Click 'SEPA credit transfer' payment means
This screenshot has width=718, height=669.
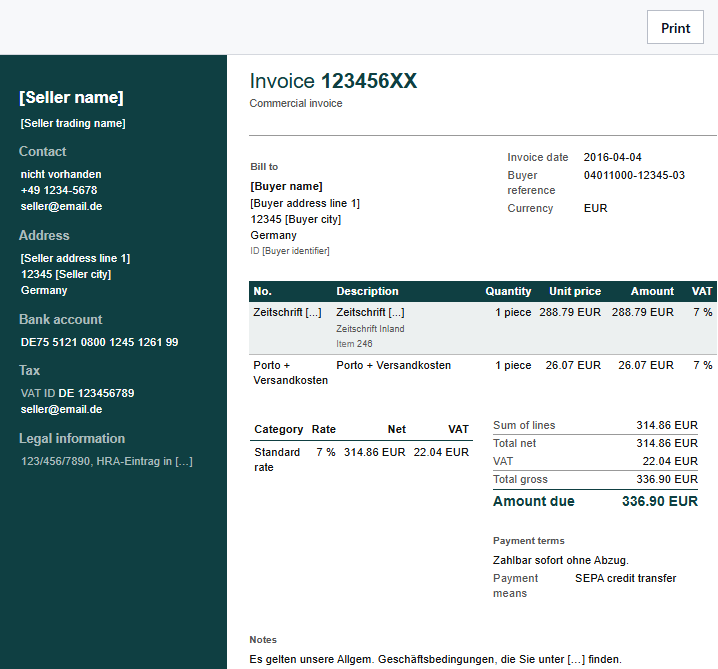click(626, 578)
